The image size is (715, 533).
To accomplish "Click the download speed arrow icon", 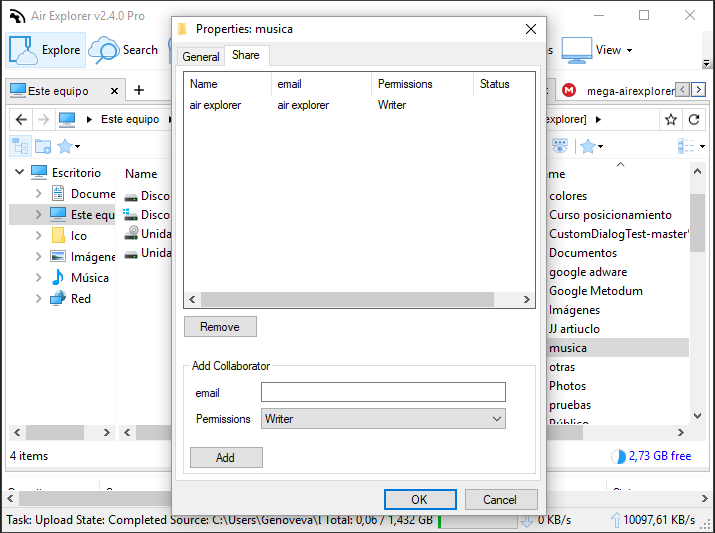I will 527,520.
